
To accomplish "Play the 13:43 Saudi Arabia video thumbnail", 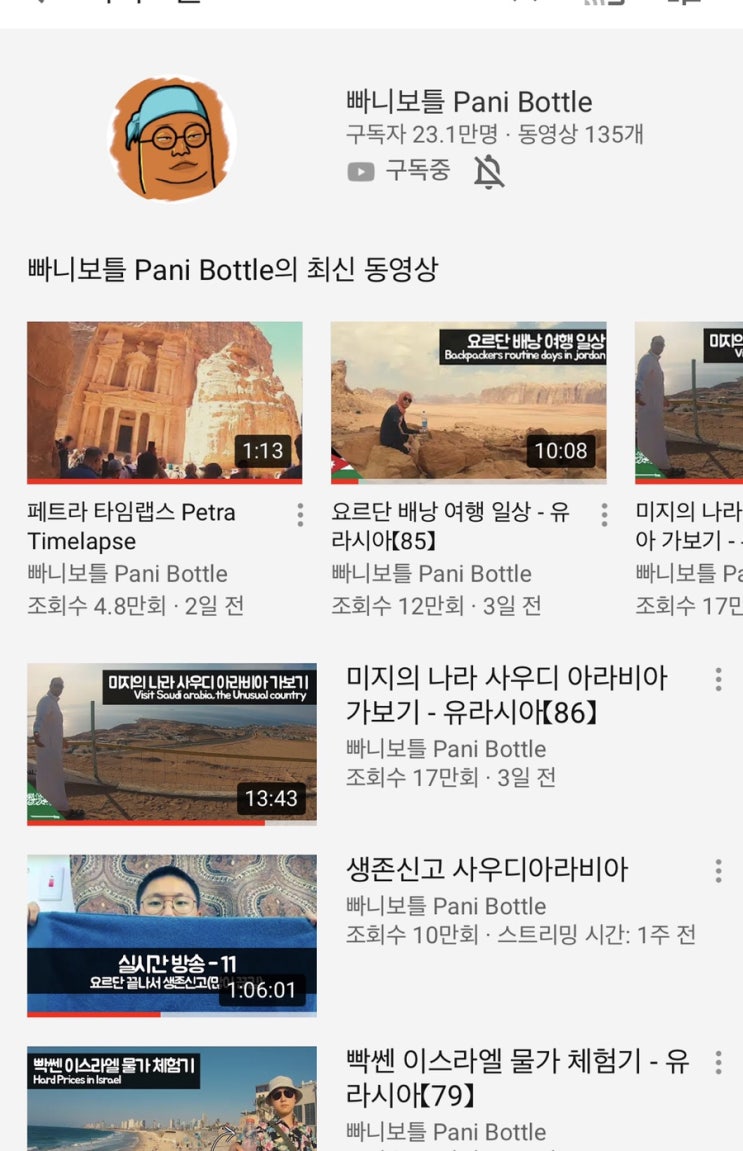I will pos(172,744).
